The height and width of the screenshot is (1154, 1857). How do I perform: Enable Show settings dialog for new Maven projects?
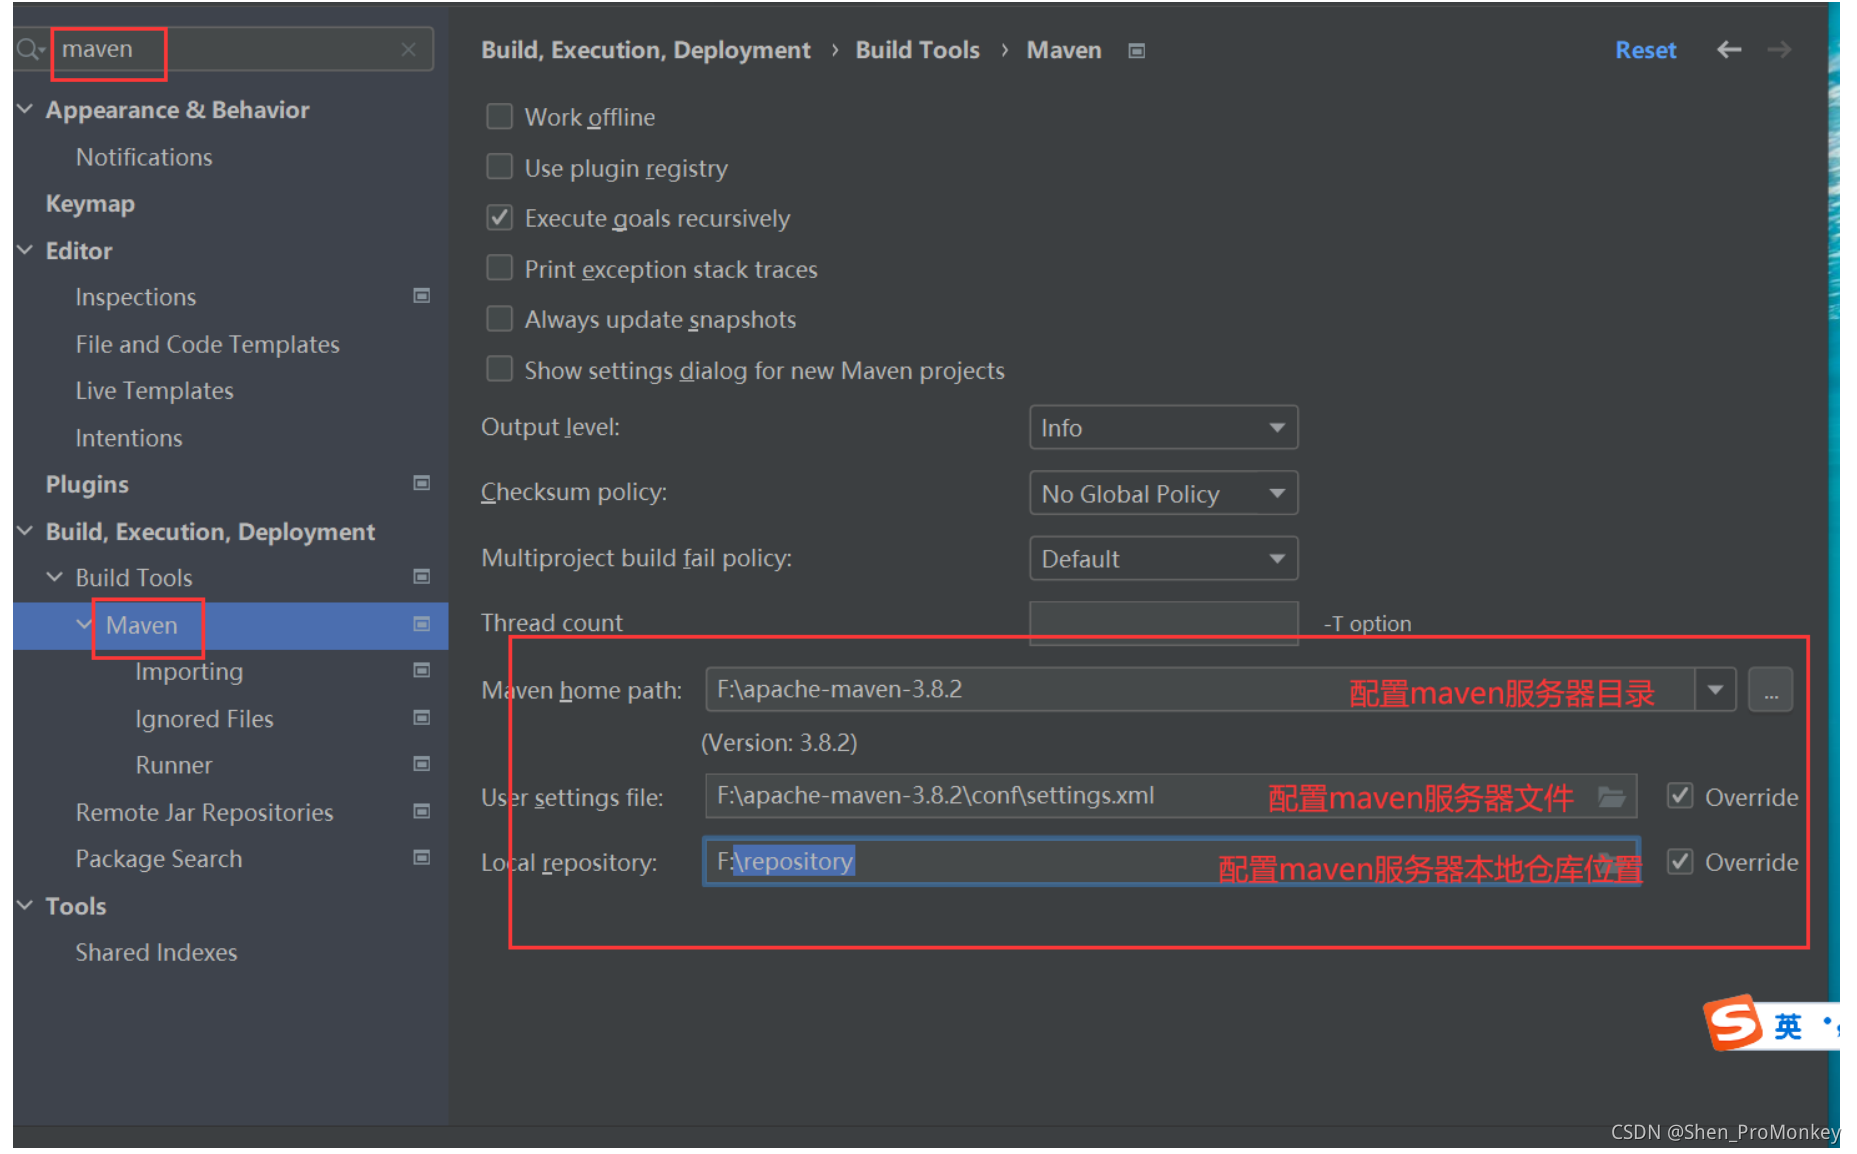pyautogui.click(x=499, y=369)
